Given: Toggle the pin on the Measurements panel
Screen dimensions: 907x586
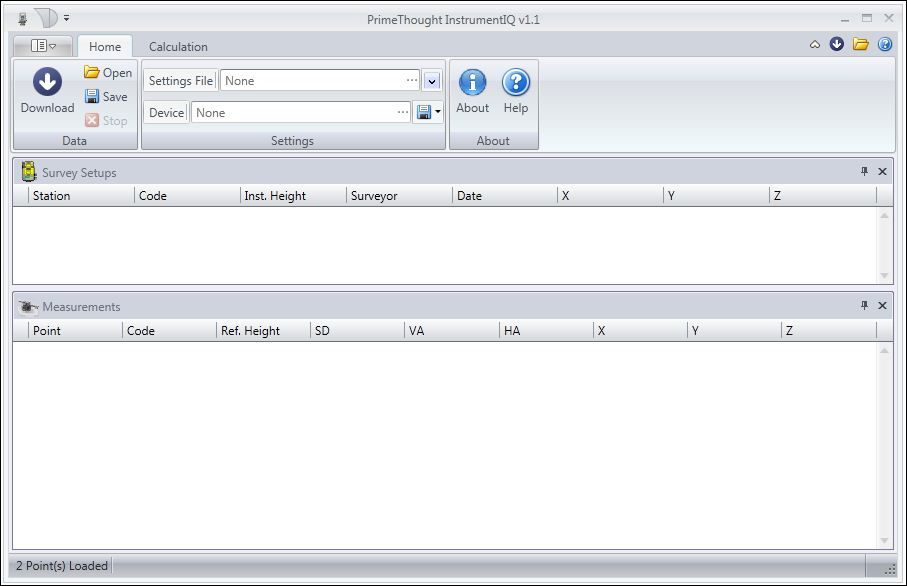Looking at the screenshot, I should (866, 306).
